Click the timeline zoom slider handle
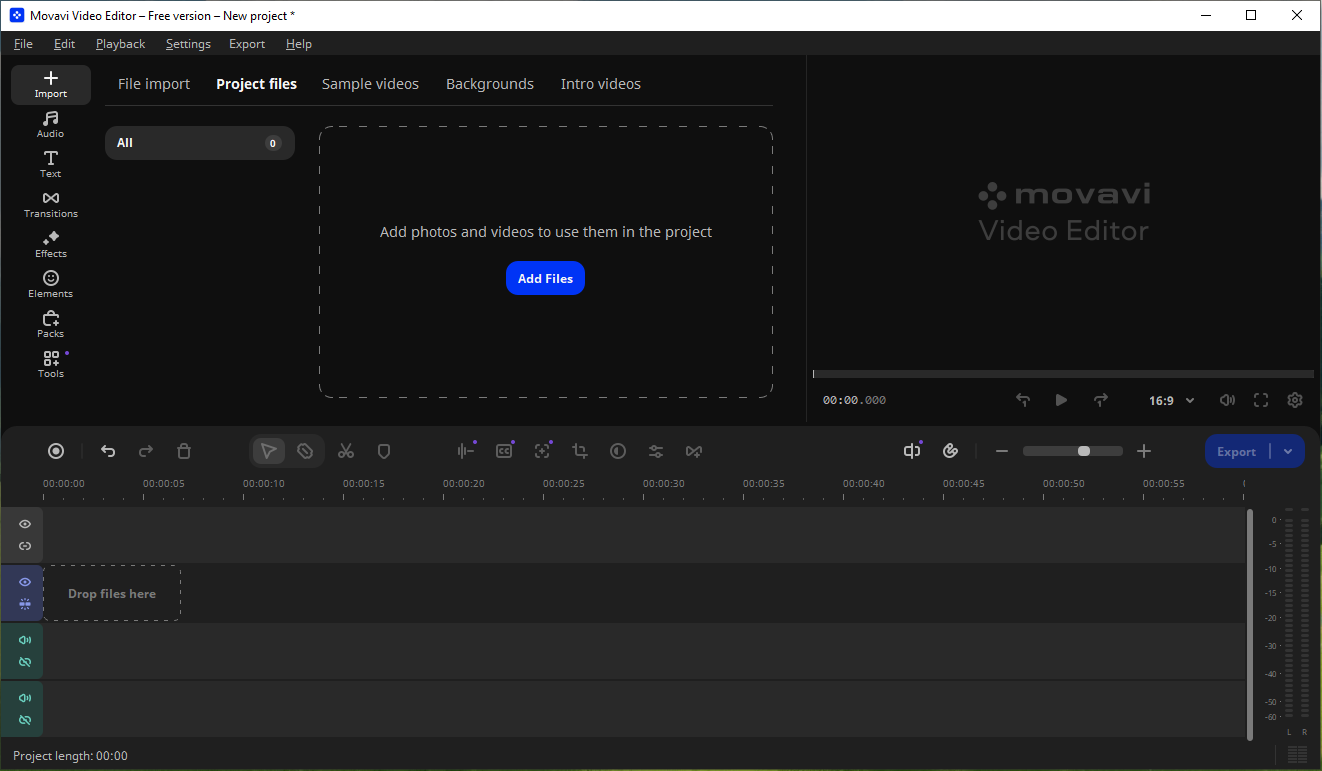Viewport: 1322px width, 771px height. 1084,451
